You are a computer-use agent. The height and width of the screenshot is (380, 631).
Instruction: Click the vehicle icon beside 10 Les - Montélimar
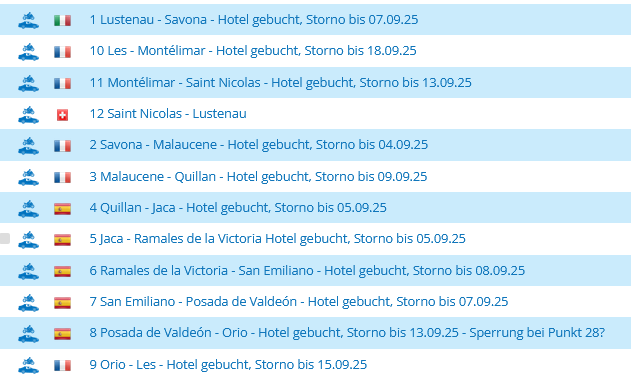pos(29,52)
